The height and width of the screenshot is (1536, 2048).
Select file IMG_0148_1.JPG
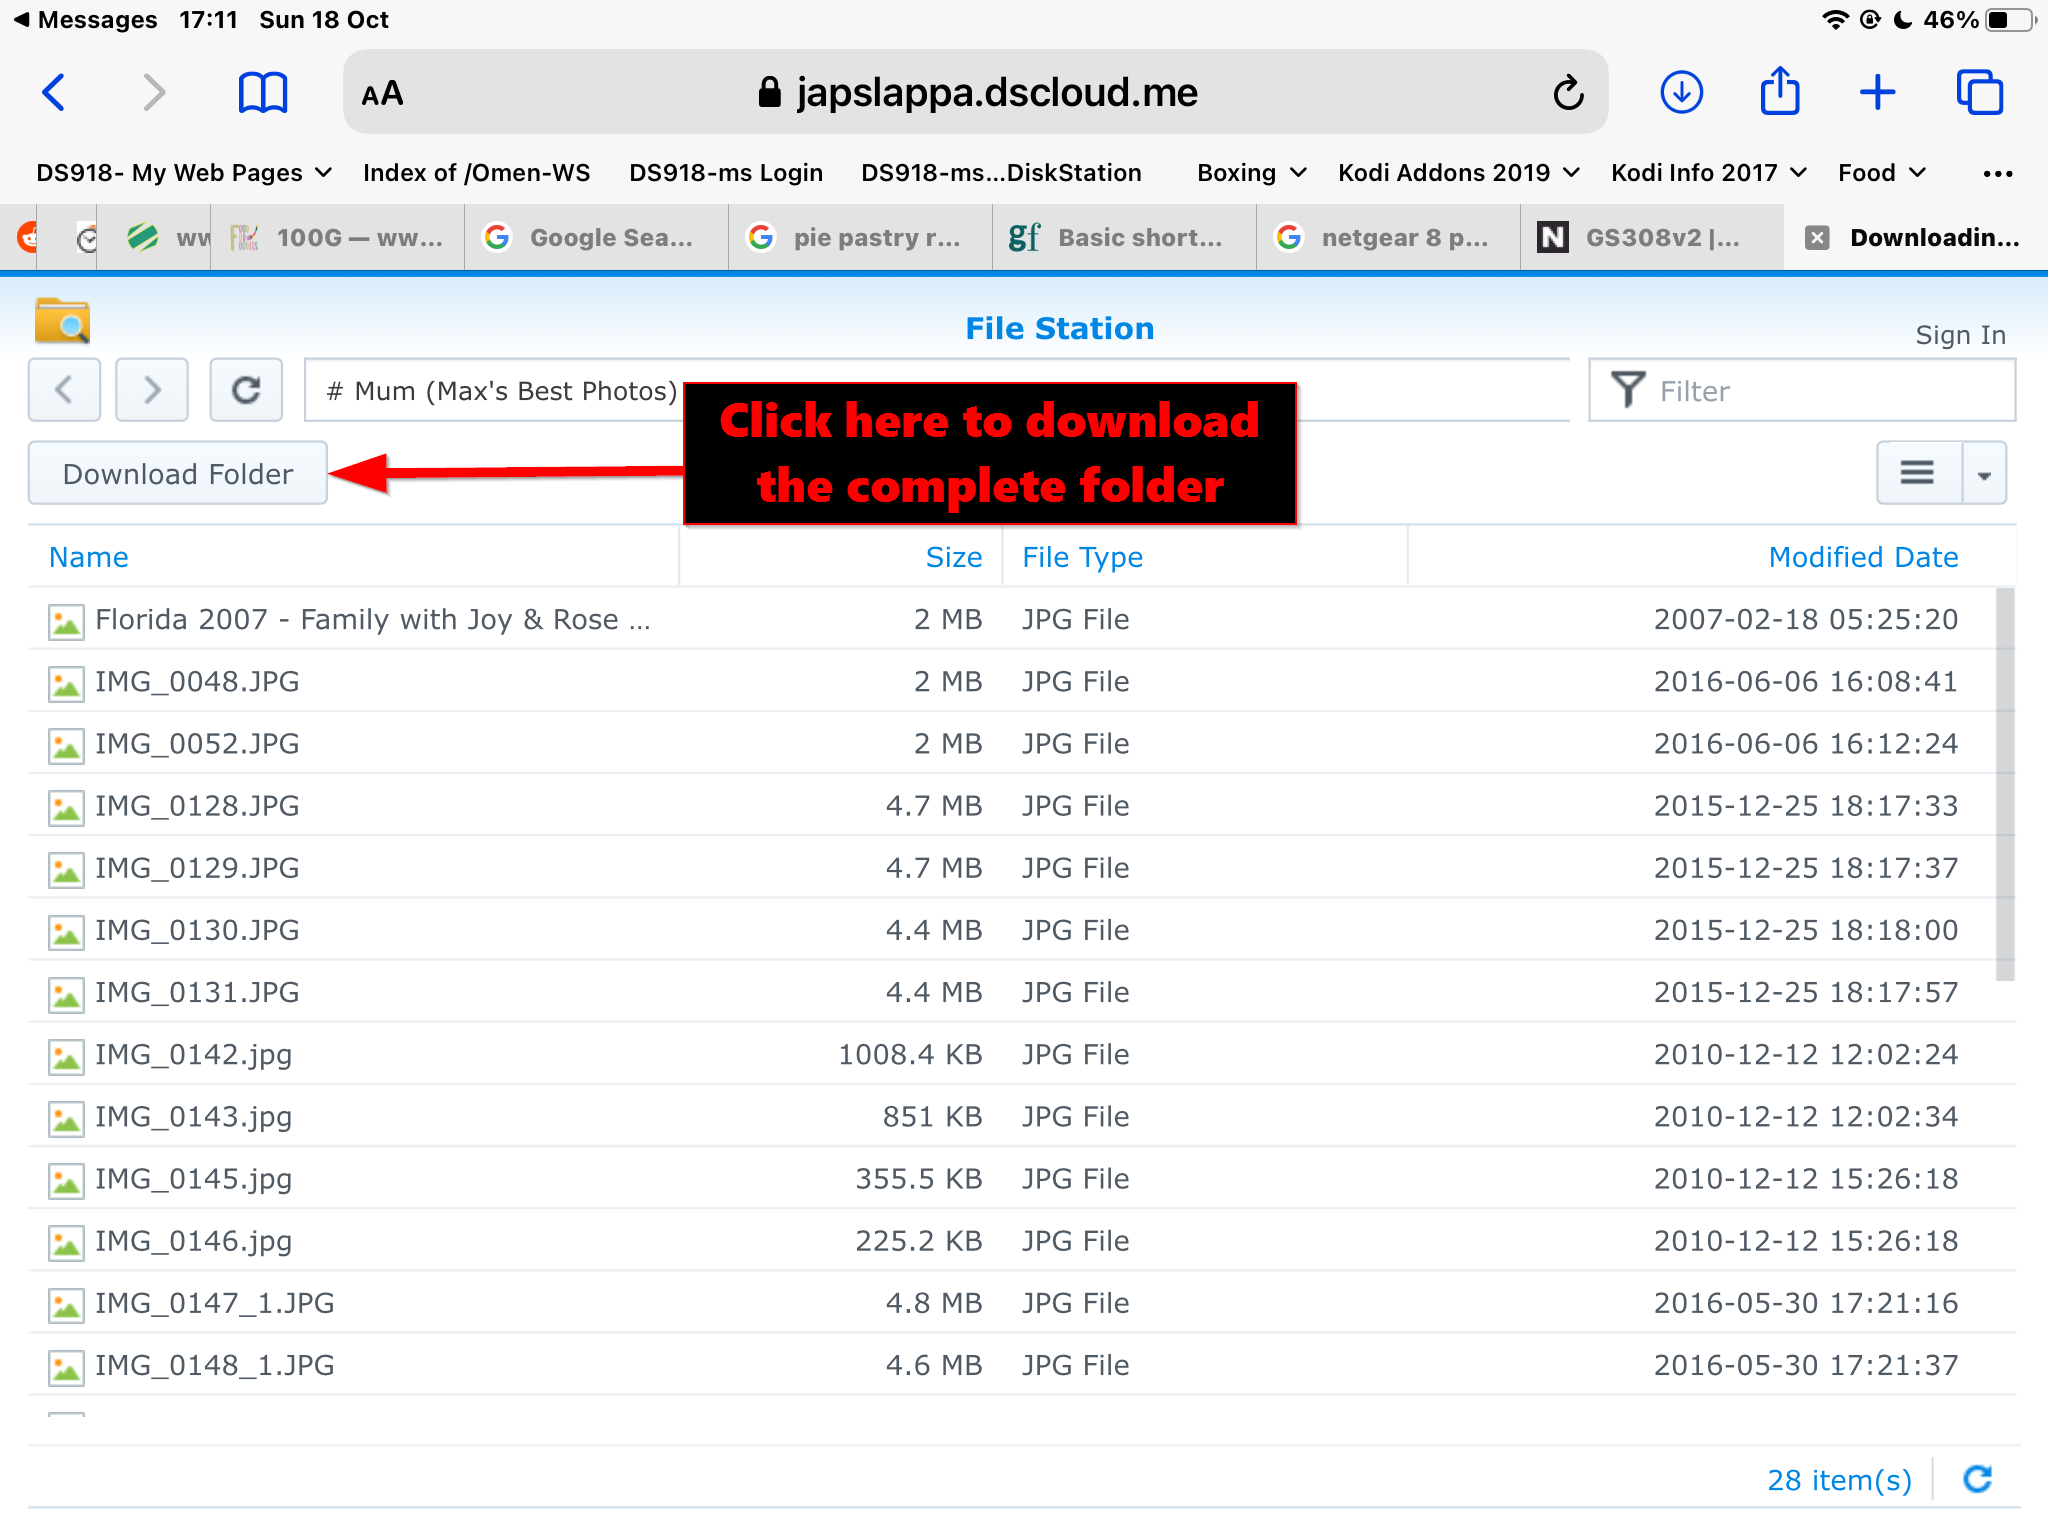pos(1022,1365)
